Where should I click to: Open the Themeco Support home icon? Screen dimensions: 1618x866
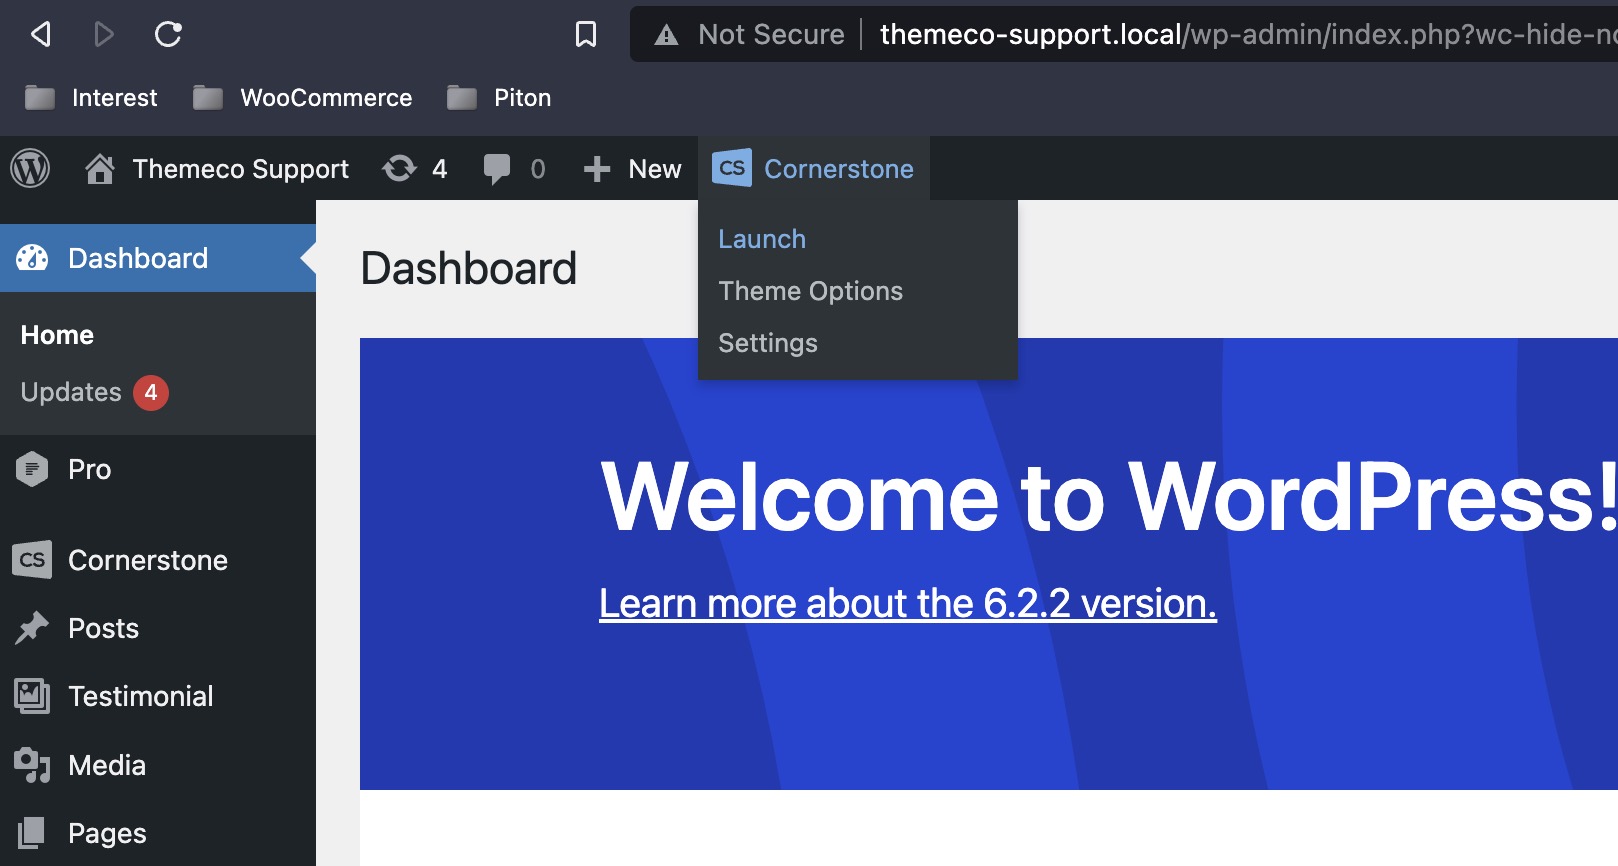(x=99, y=169)
